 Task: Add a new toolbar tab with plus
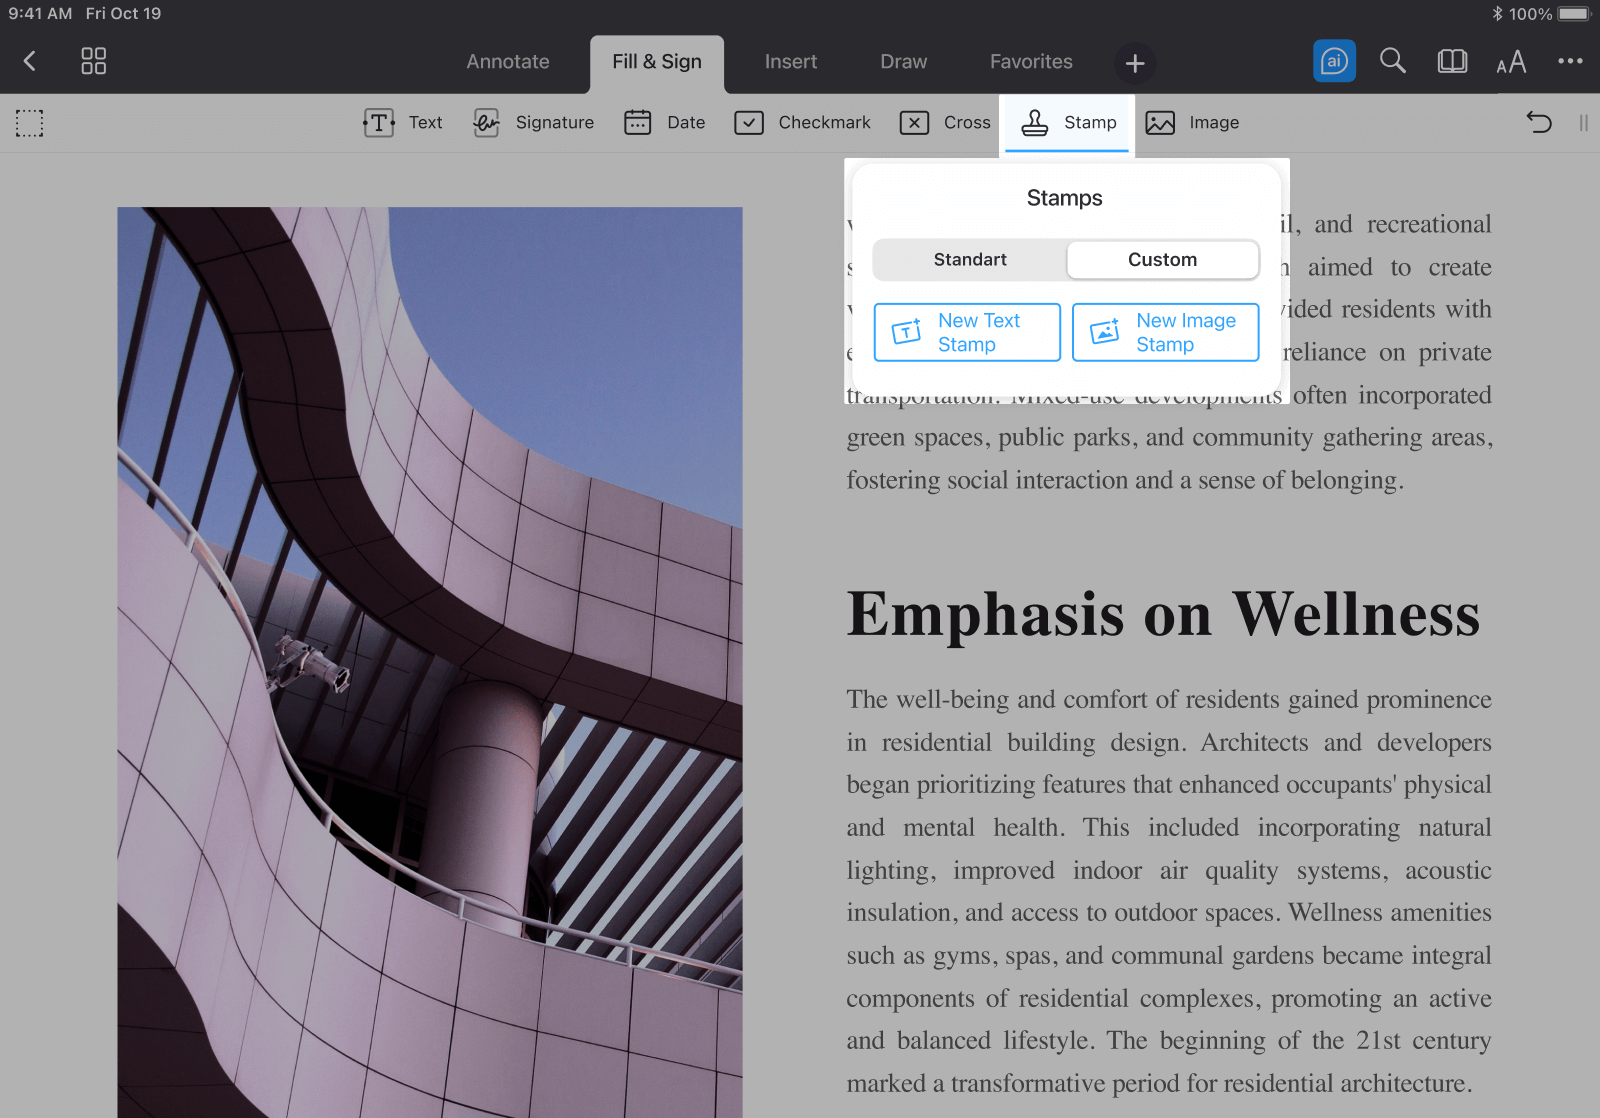click(1135, 63)
